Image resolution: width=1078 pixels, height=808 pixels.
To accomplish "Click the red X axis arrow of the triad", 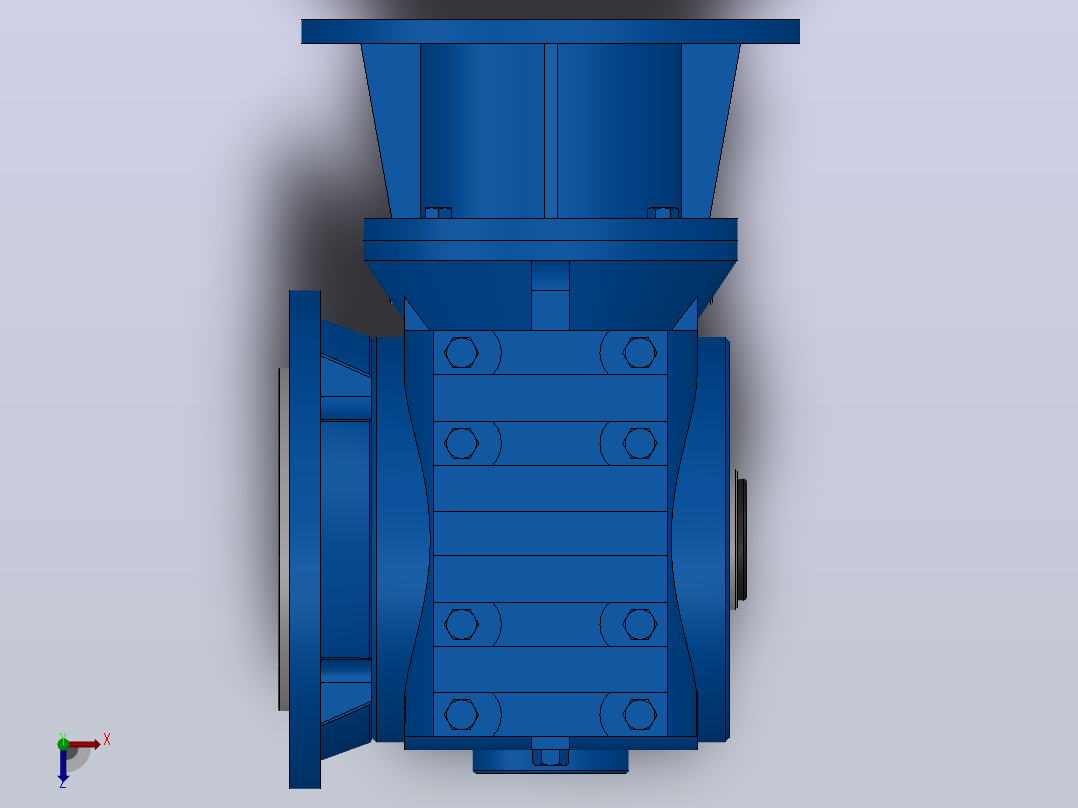I will tap(85, 745).
